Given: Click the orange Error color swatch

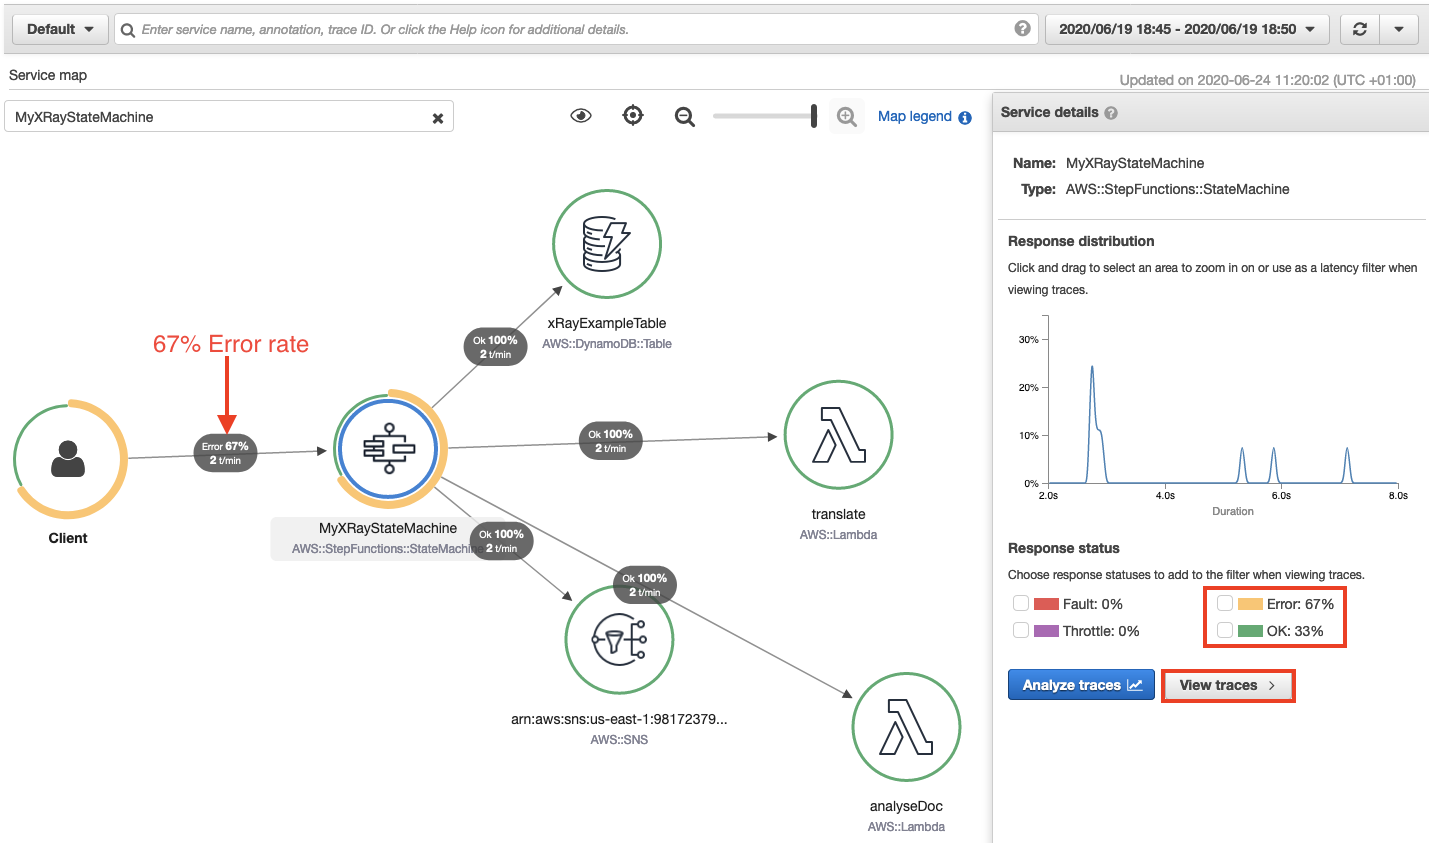Looking at the screenshot, I should click(1250, 604).
